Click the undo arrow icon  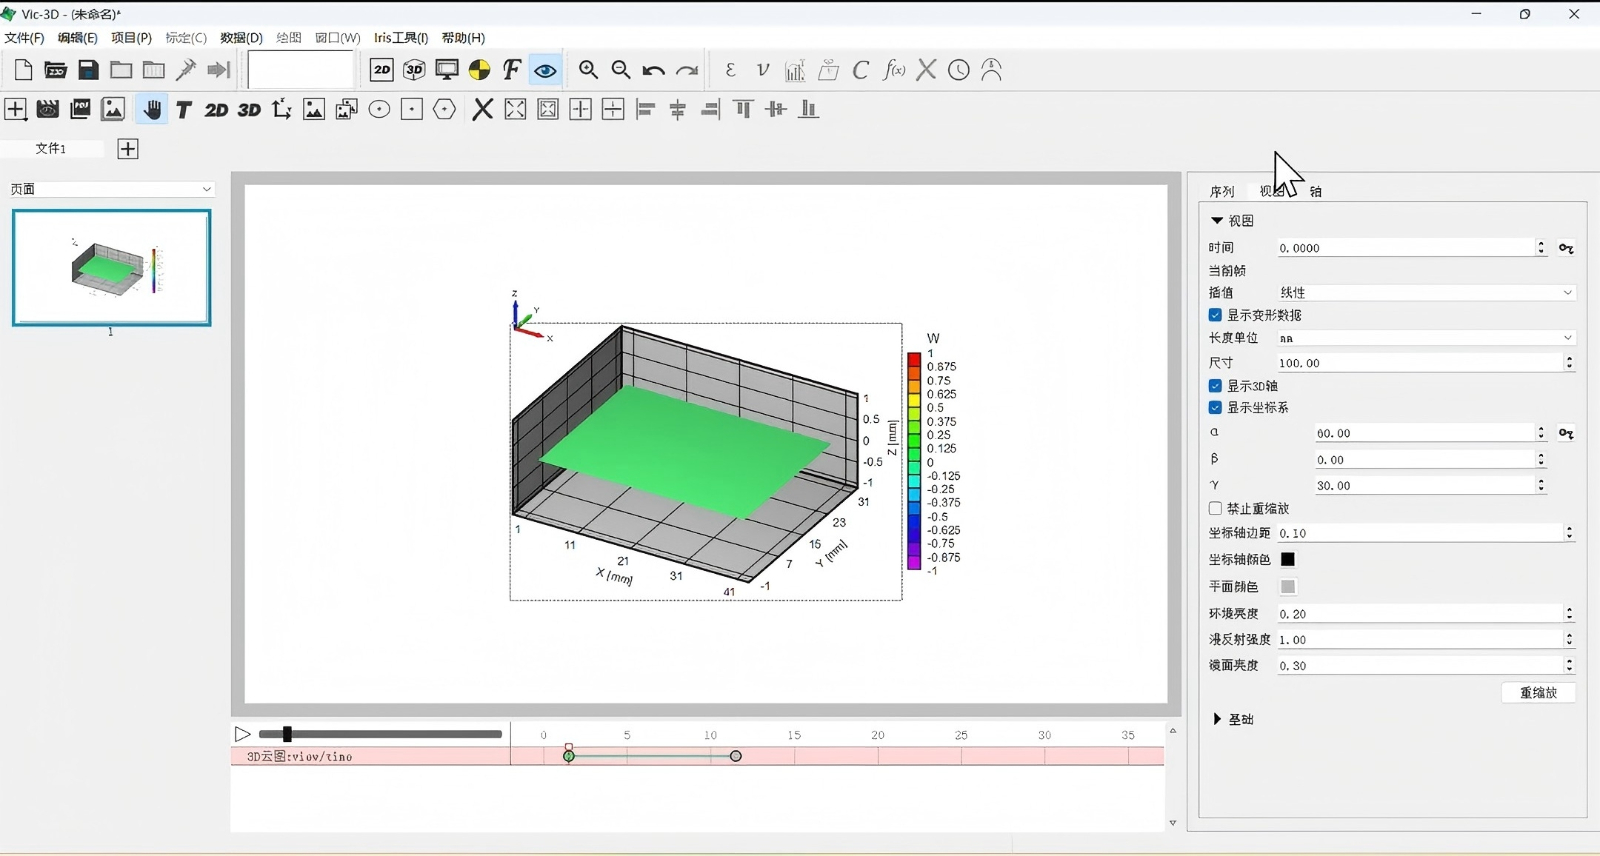tap(653, 70)
